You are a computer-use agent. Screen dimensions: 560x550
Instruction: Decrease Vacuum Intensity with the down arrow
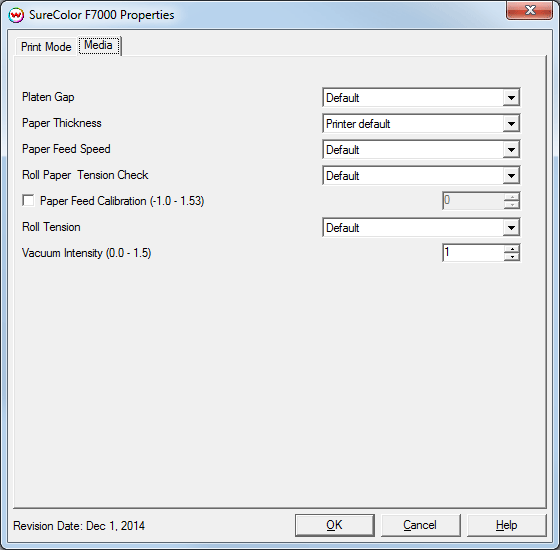tap(512, 257)
